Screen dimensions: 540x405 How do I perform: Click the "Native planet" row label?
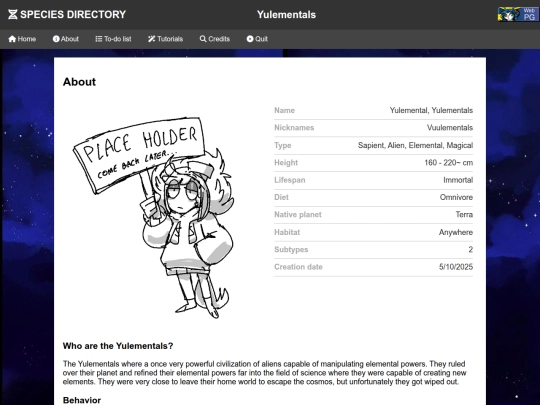(298, 215)
